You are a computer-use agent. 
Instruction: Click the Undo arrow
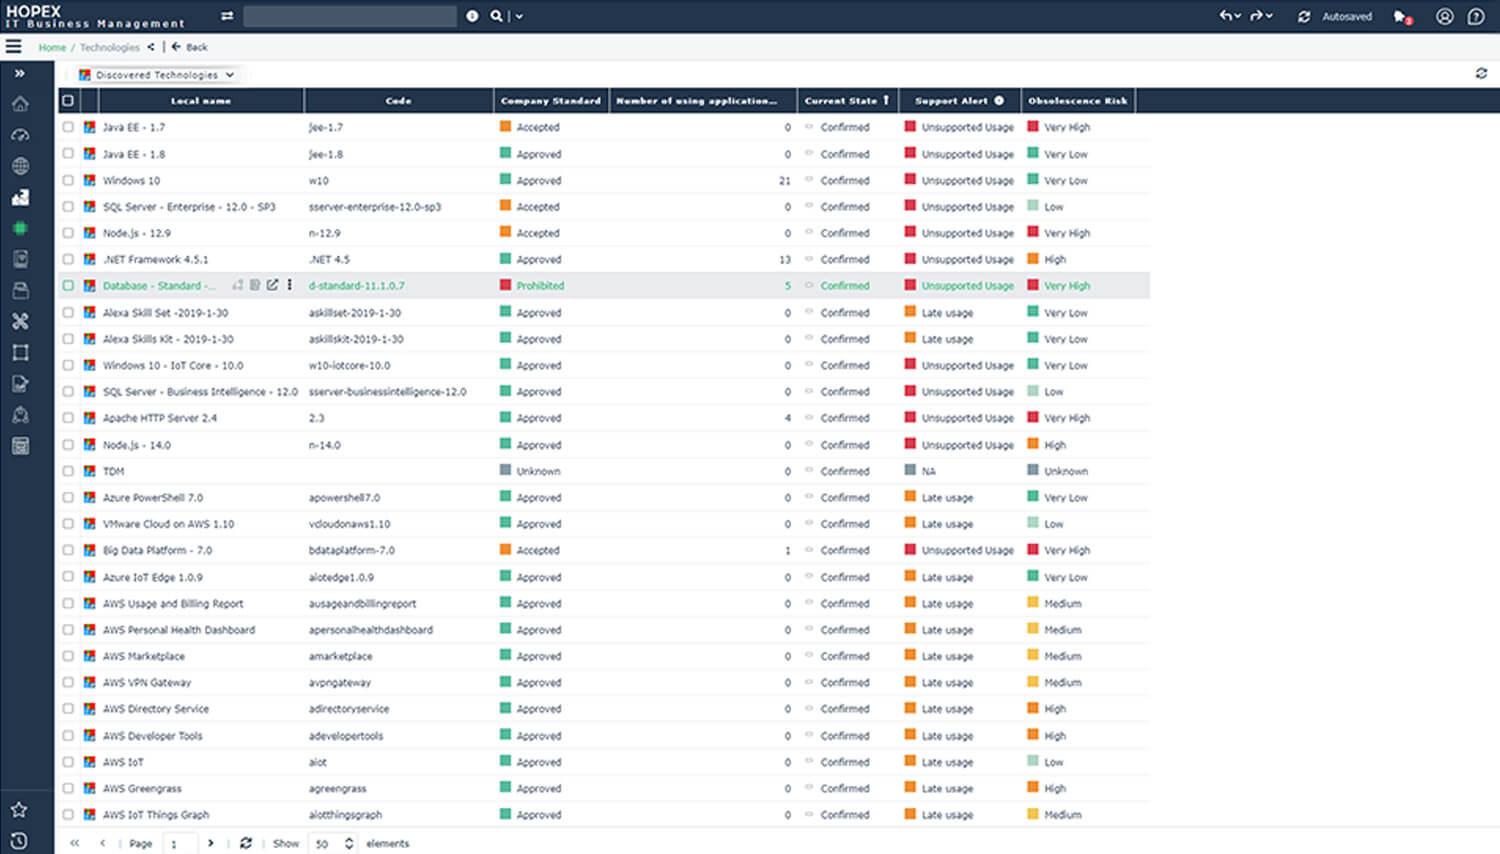point(1225,16)
